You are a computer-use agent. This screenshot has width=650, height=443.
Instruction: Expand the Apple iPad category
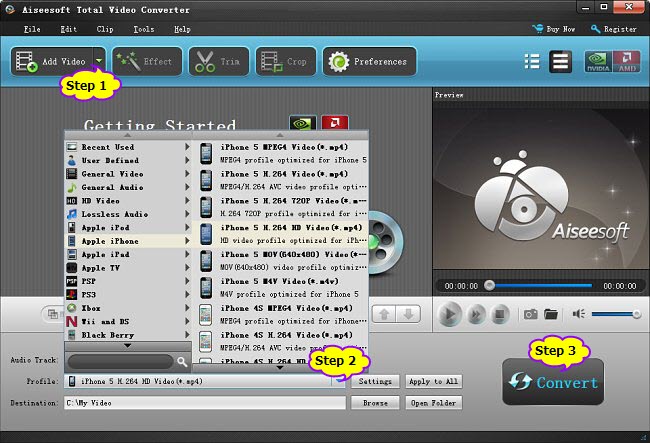click(128, 254)
